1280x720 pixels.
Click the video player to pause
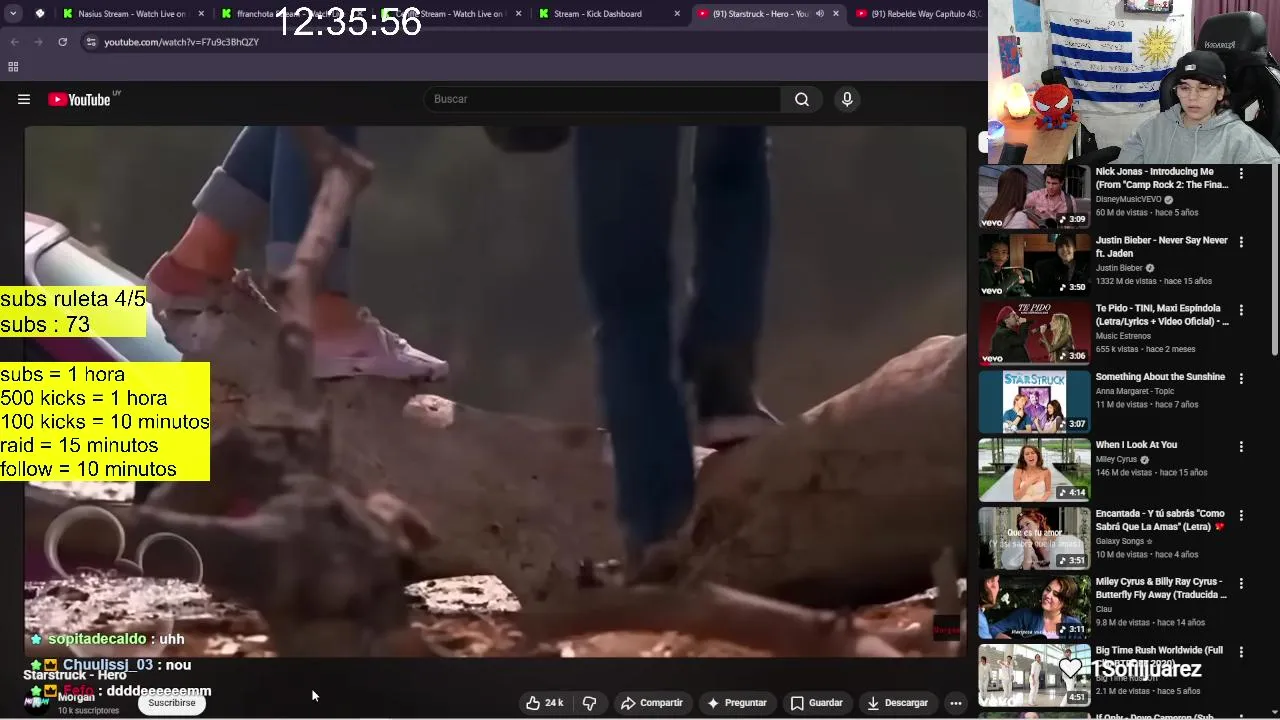point(495,390)
